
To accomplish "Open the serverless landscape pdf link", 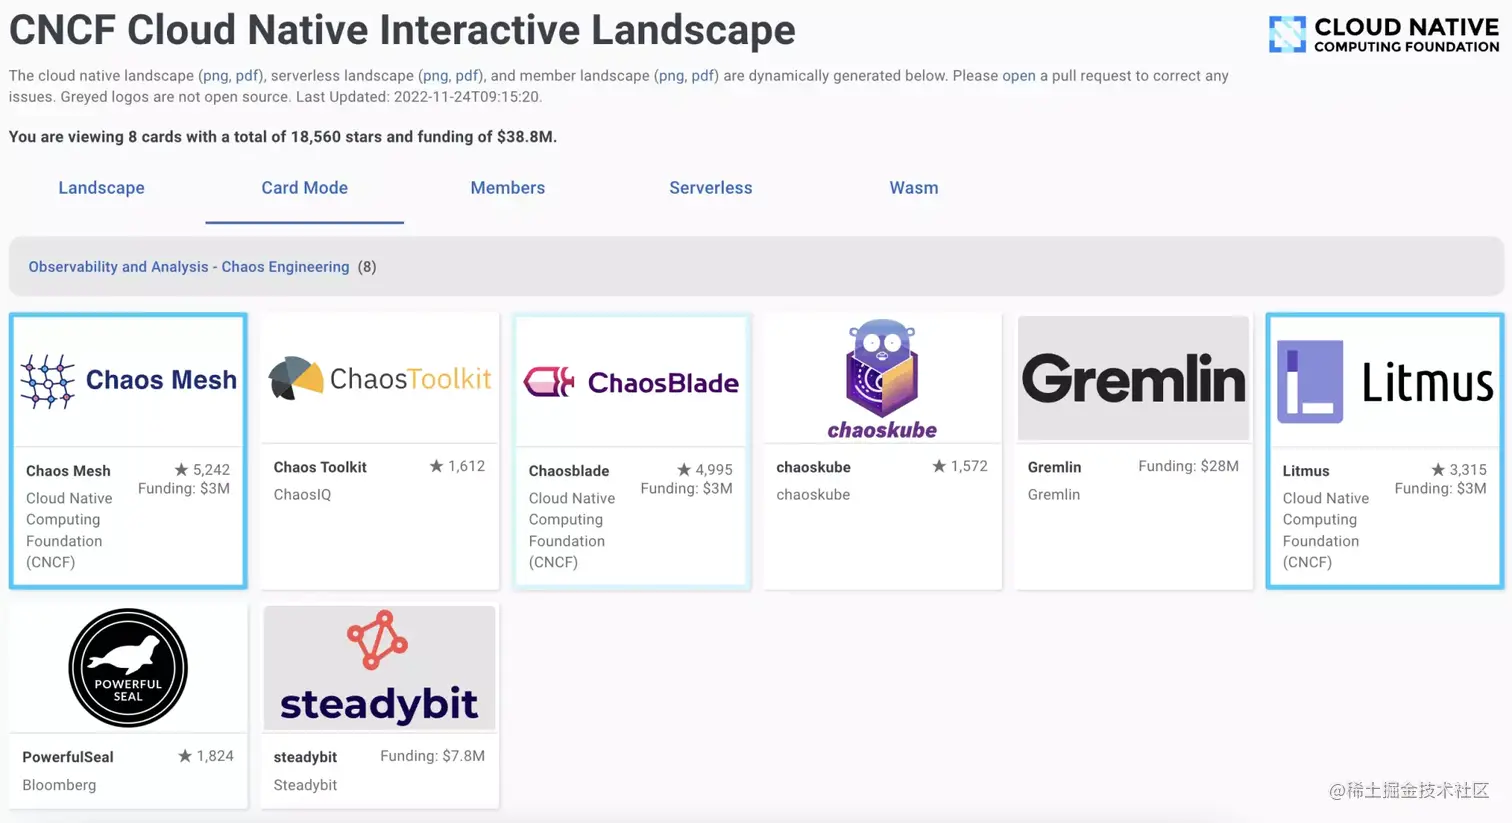I will click(467, 76).
